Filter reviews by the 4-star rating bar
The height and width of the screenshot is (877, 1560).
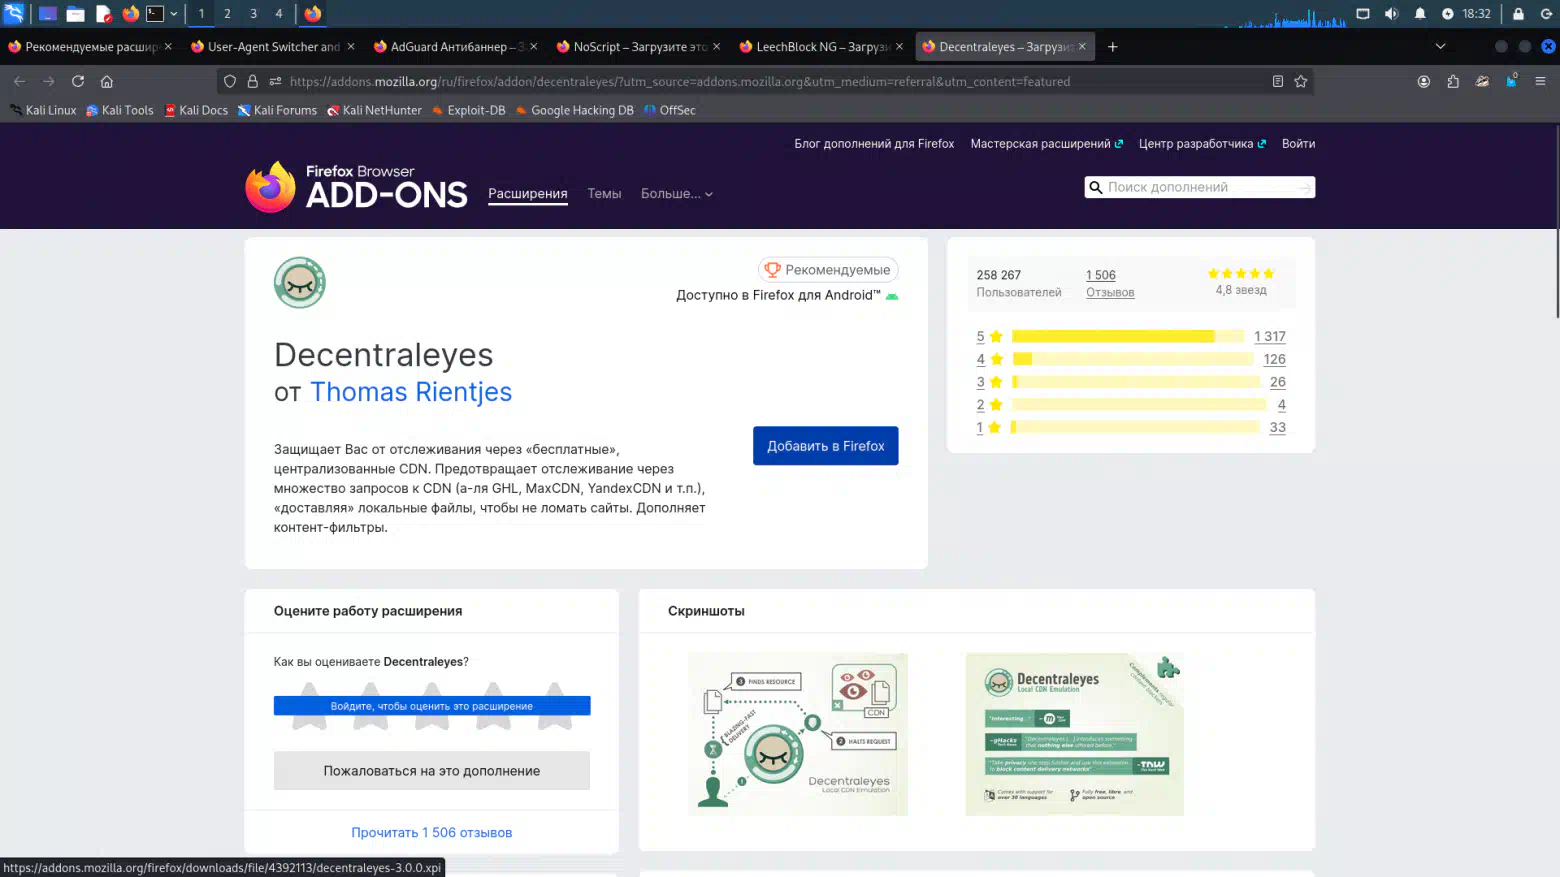1132,359
